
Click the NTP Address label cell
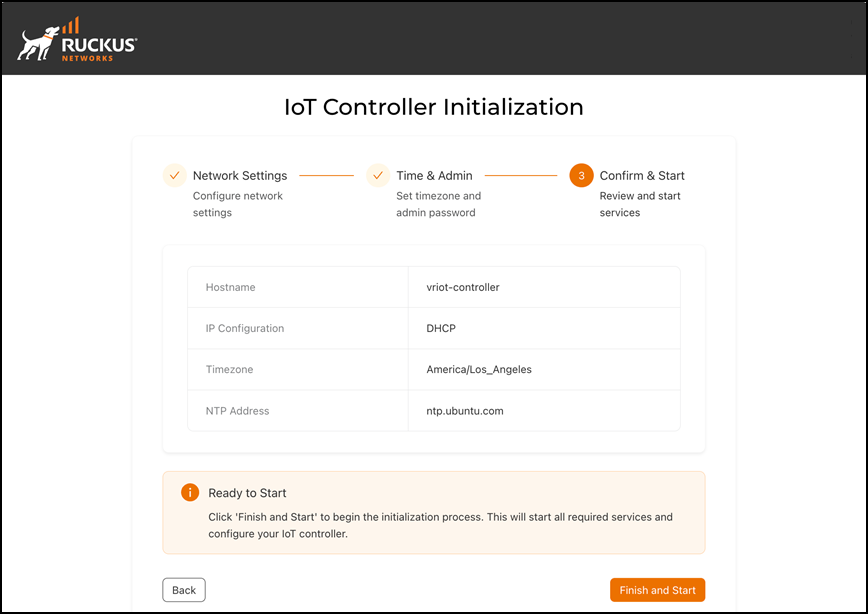coord(298,411)
